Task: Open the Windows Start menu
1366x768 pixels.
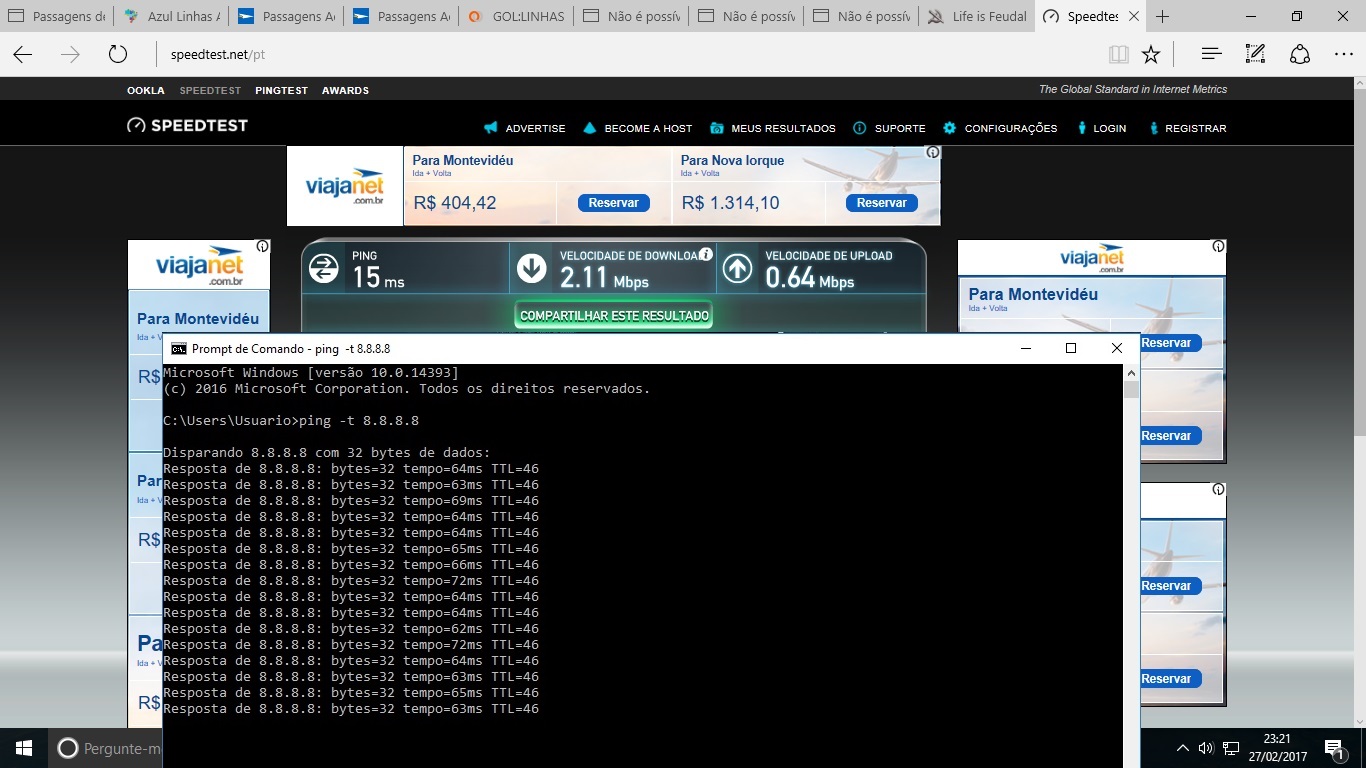Action: 24,748
